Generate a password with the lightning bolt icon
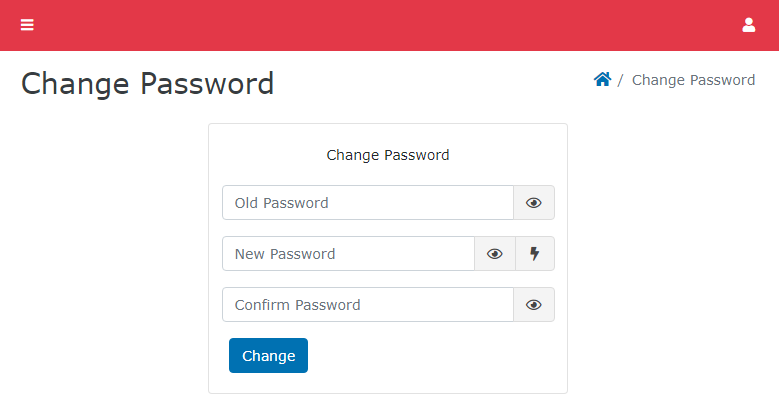Screen dimensions: 779x418 [x=534, y=254]
